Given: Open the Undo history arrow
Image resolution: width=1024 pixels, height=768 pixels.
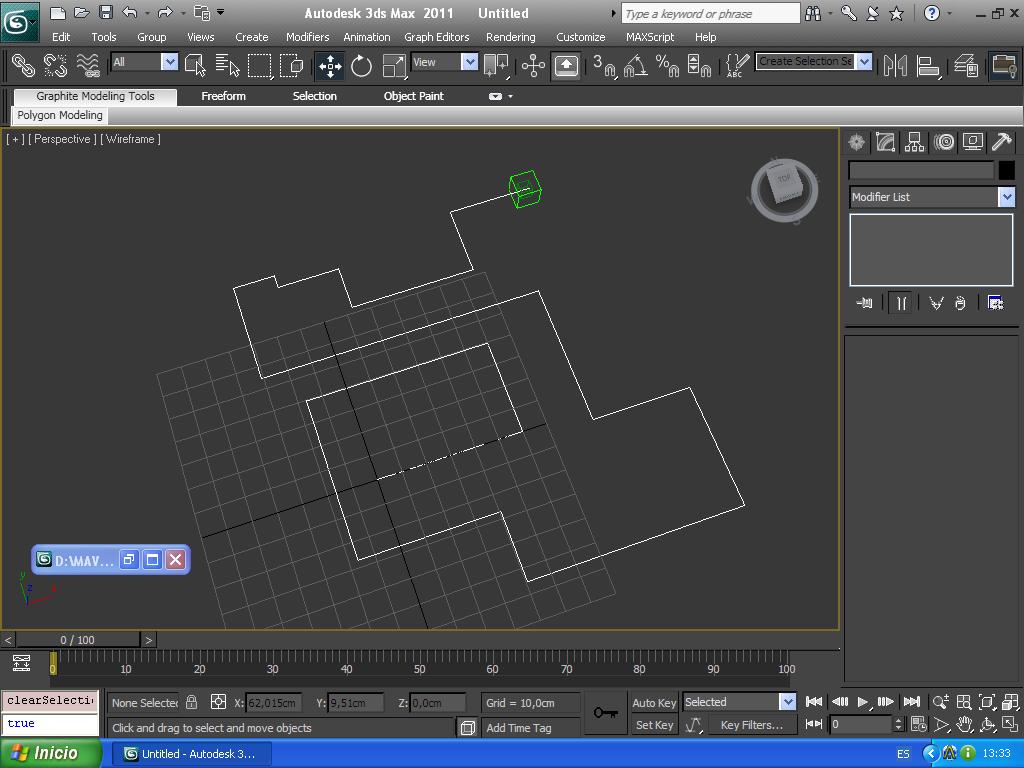Looking at the screenshot, I should pos(147,12).
